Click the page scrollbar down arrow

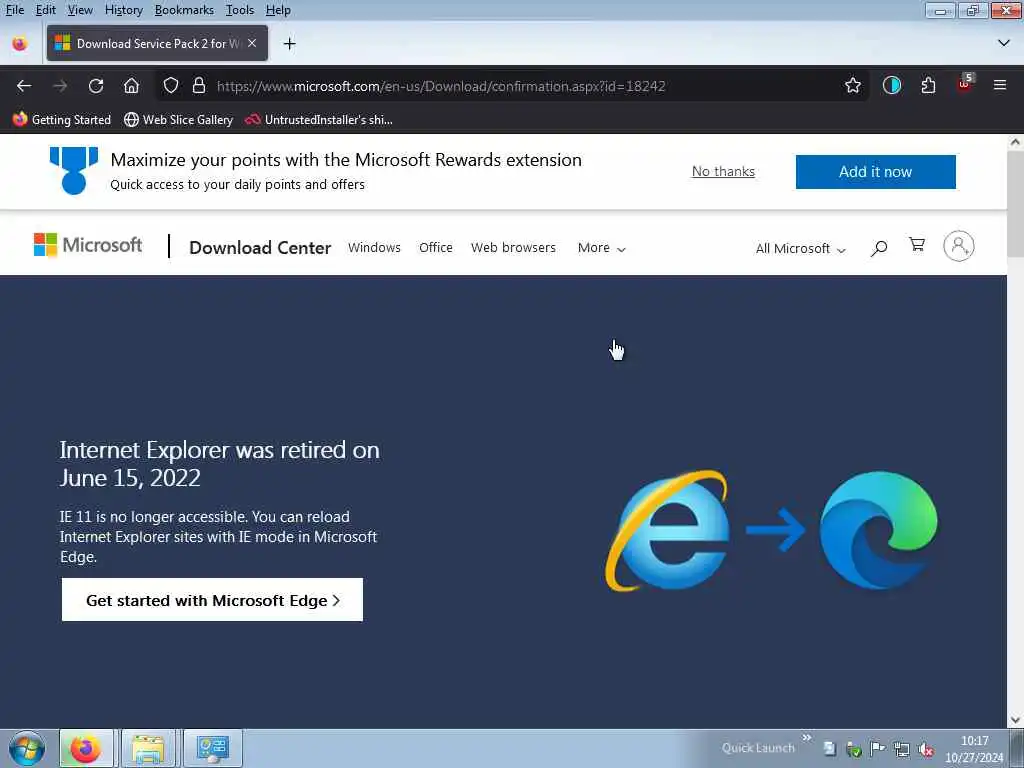(x=1015, y=720)
